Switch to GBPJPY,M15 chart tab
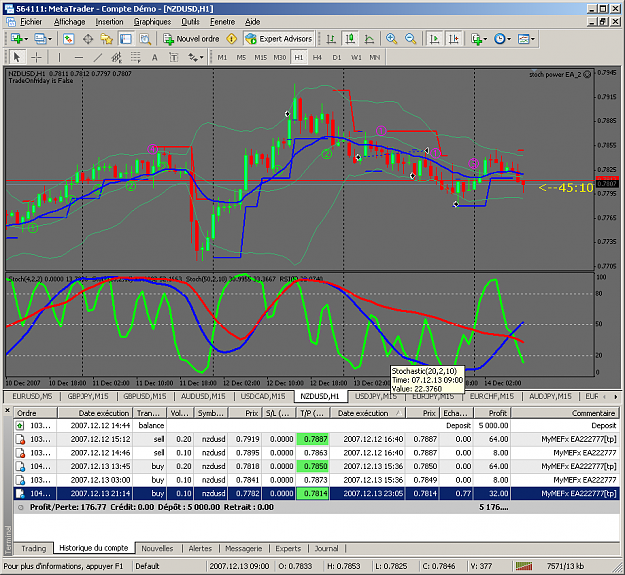Screen dimensions: 625x575 (x=88, y=396)
